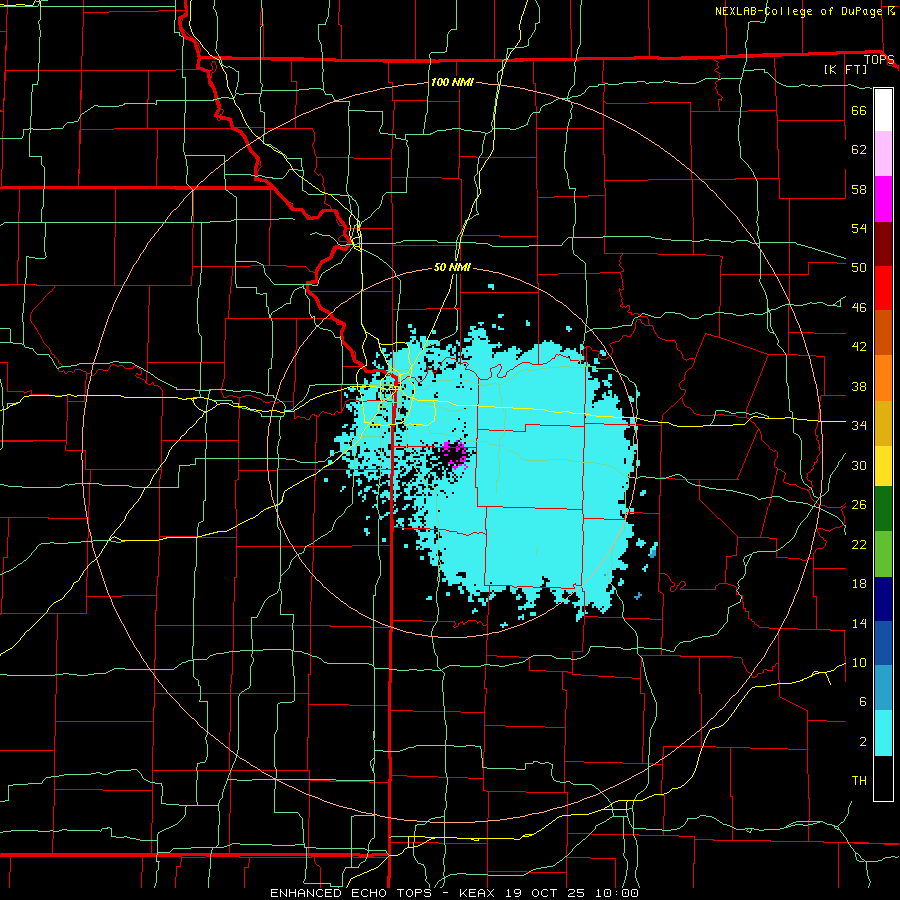
Task: Click the NEXLAB-College of DuPage credit text
Action: [799, 11]
